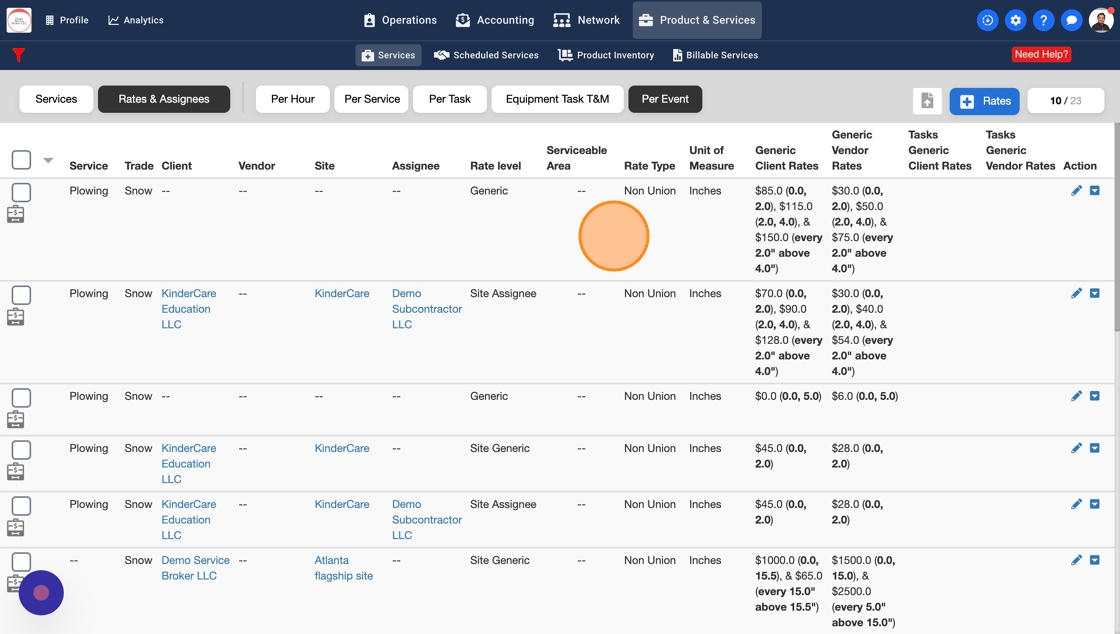The image size is (1120, 634).
Task: Open the Accounting menu
Action: pyautogui.click(x=494, y=20)
